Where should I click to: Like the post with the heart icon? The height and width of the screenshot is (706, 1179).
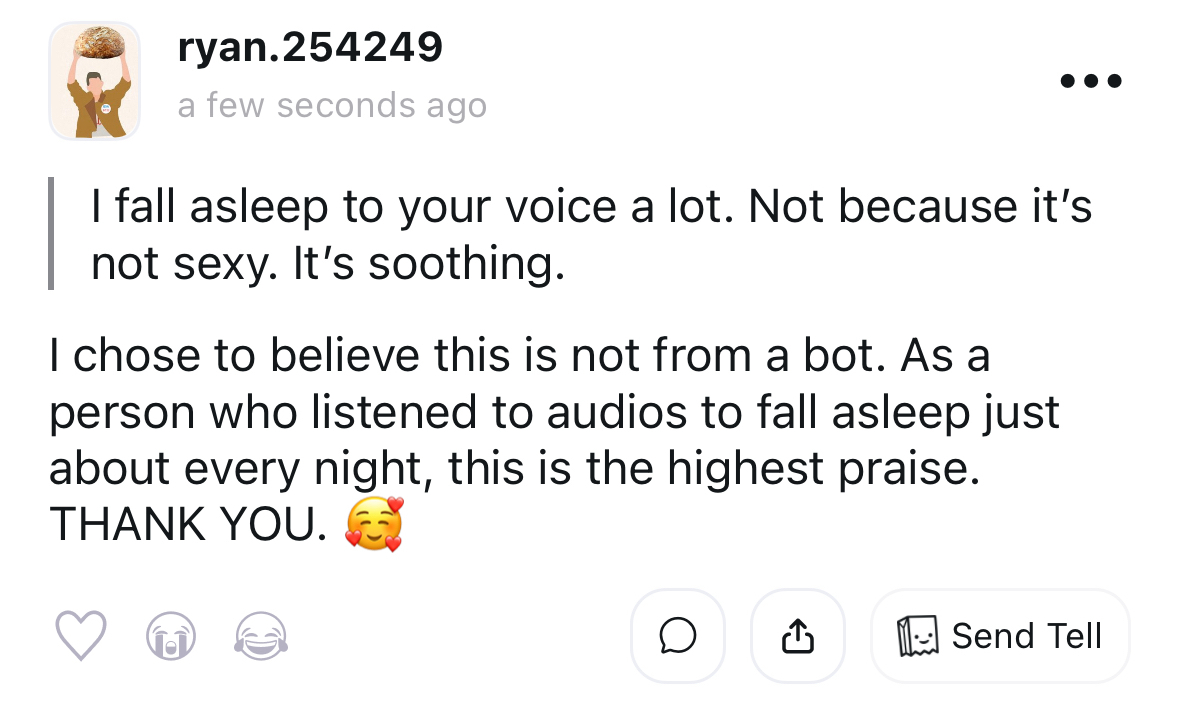[79, 636]
